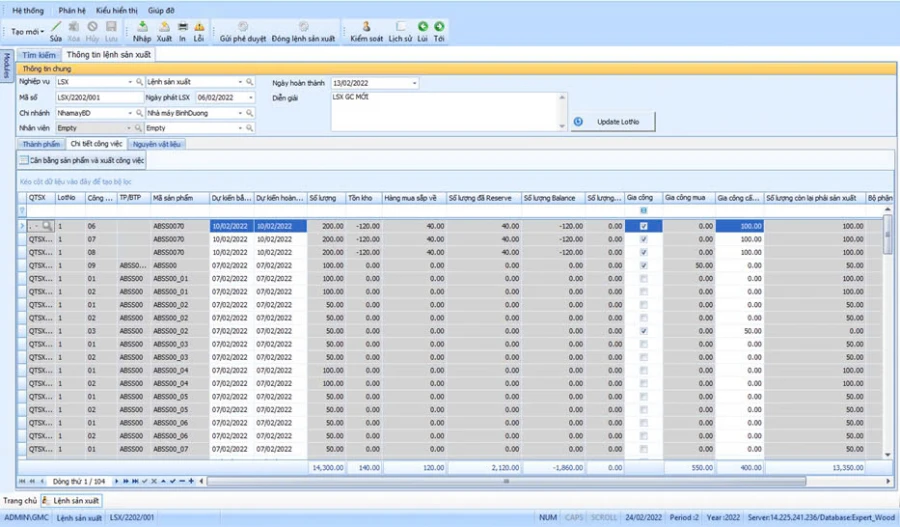This screenshot has height=527, width=900.
Task: Select the Lệnh sản xuất bottom window tab
Action: (x=71, y=501)
